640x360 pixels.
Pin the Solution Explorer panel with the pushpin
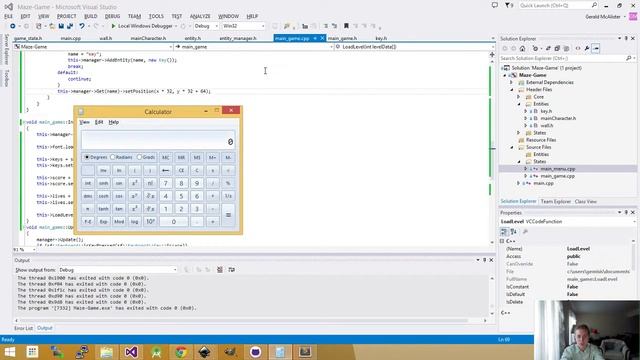pyautogui.click(x=626, y=38)
